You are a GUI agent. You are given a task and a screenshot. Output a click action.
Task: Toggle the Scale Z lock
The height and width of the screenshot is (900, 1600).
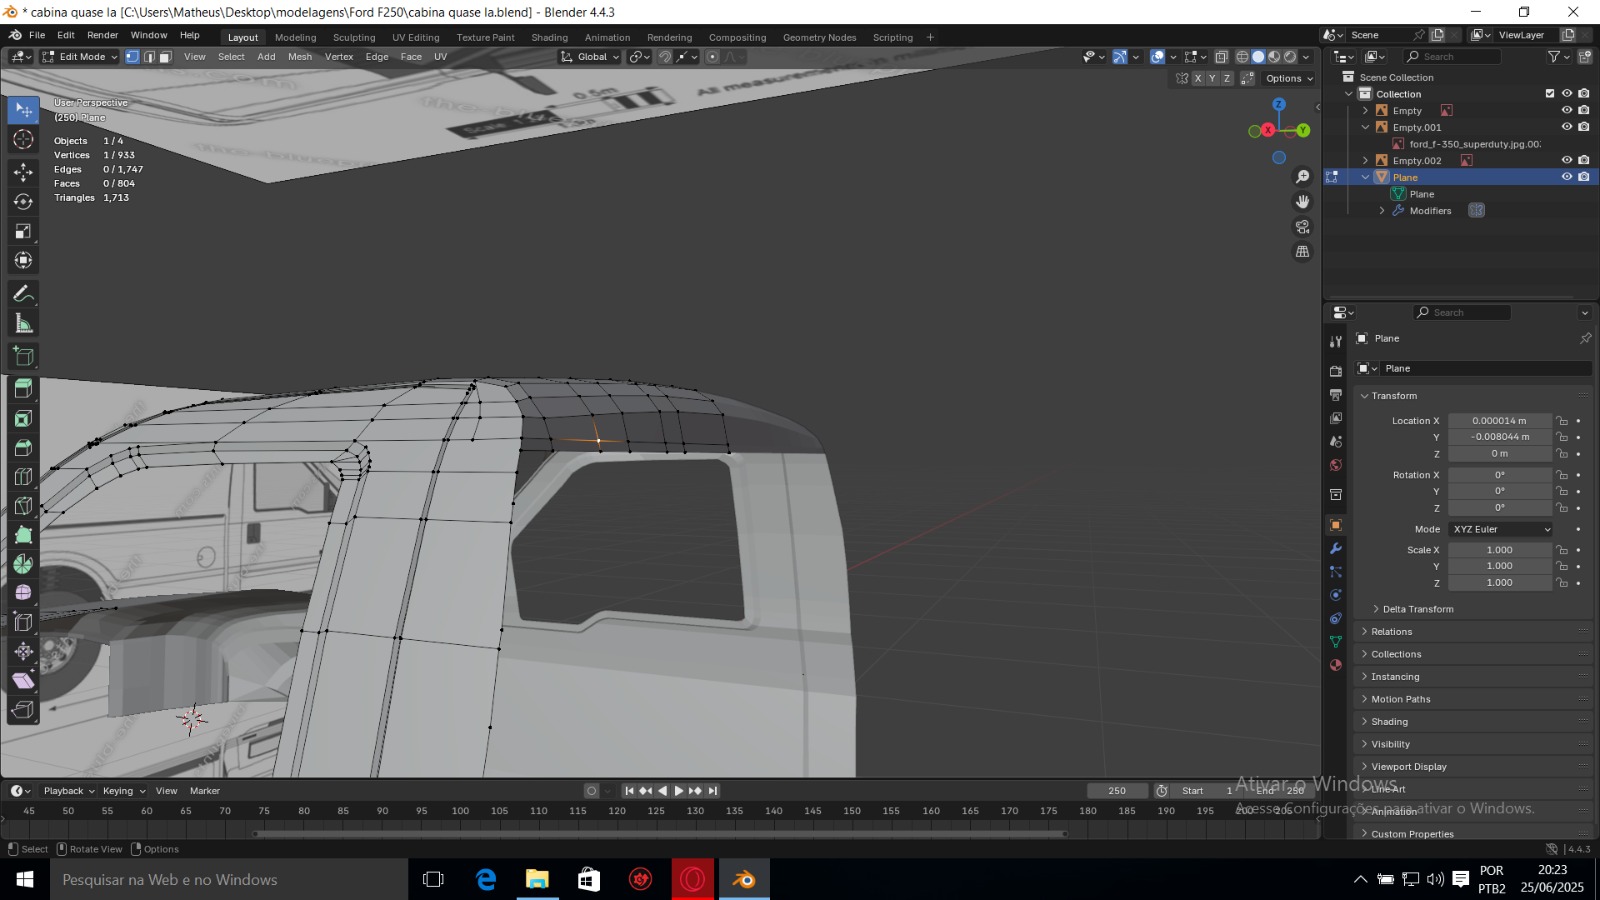point(1562,583)
